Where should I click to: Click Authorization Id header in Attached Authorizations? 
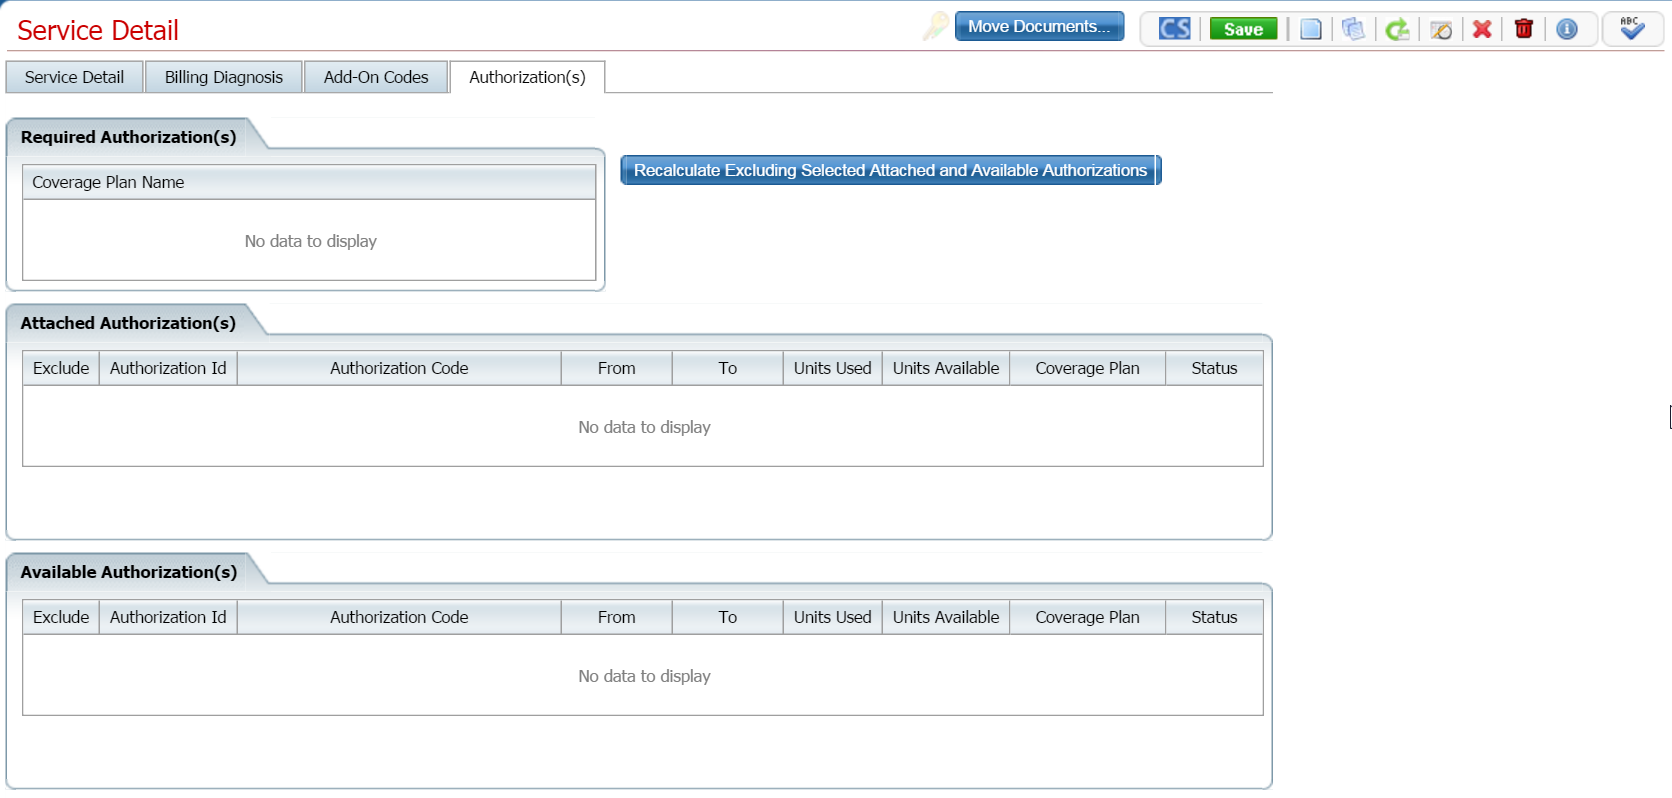(168, 368)
